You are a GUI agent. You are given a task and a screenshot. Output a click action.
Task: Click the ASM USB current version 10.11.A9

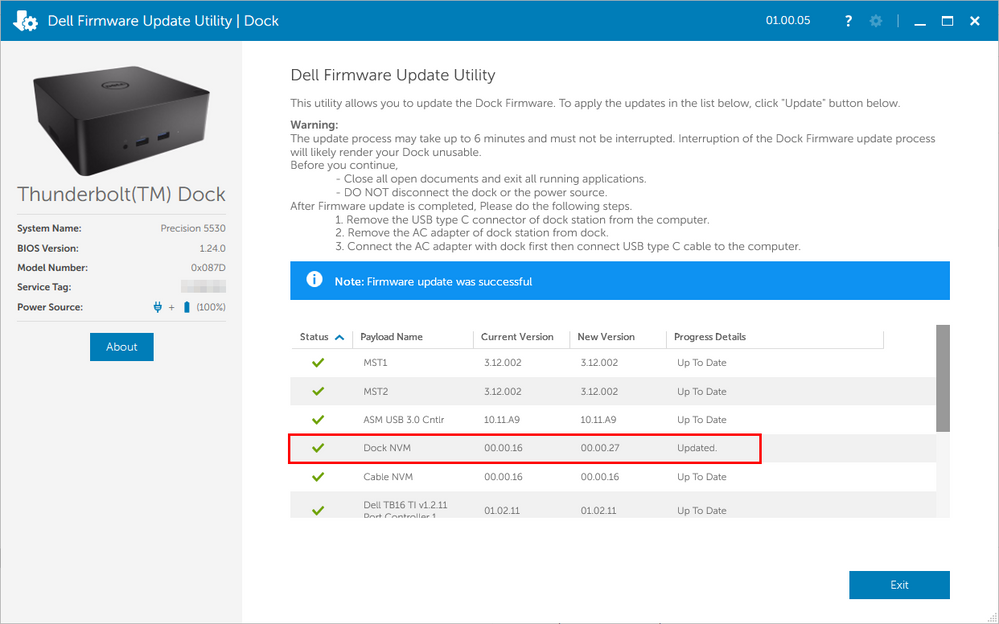pos(502,419)
